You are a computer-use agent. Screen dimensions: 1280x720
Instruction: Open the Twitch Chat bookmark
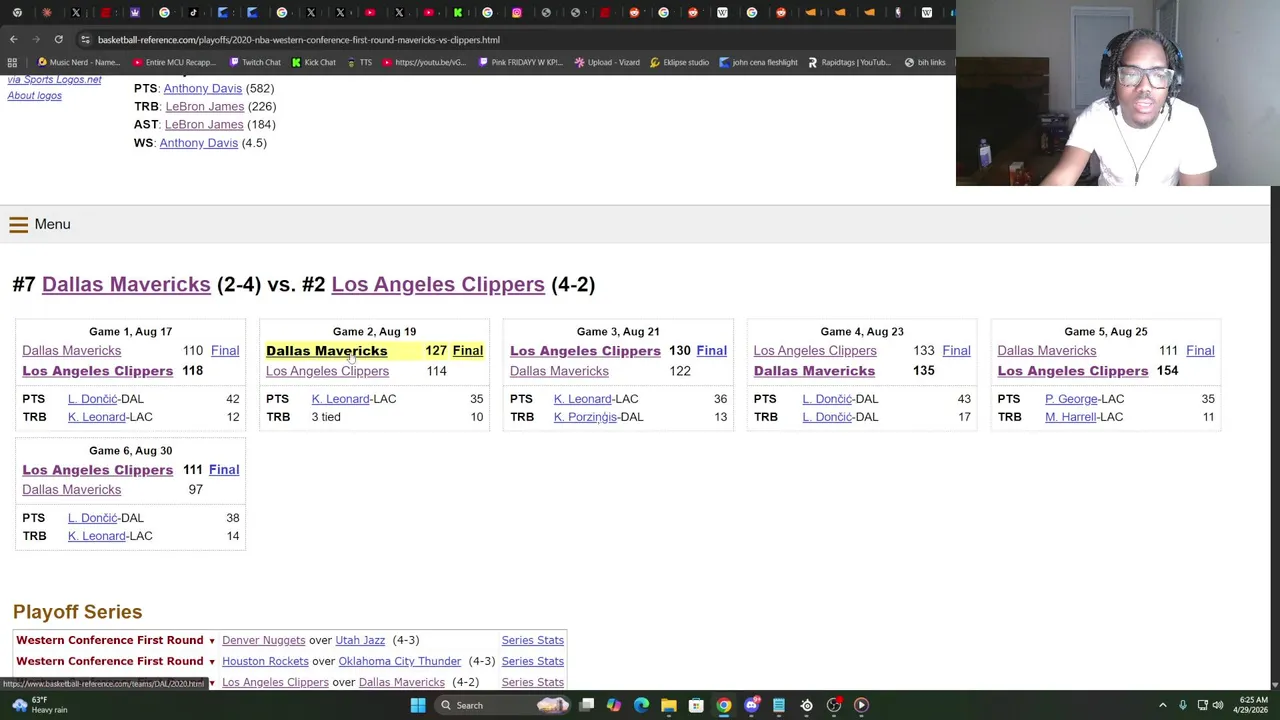click(255, 62)
